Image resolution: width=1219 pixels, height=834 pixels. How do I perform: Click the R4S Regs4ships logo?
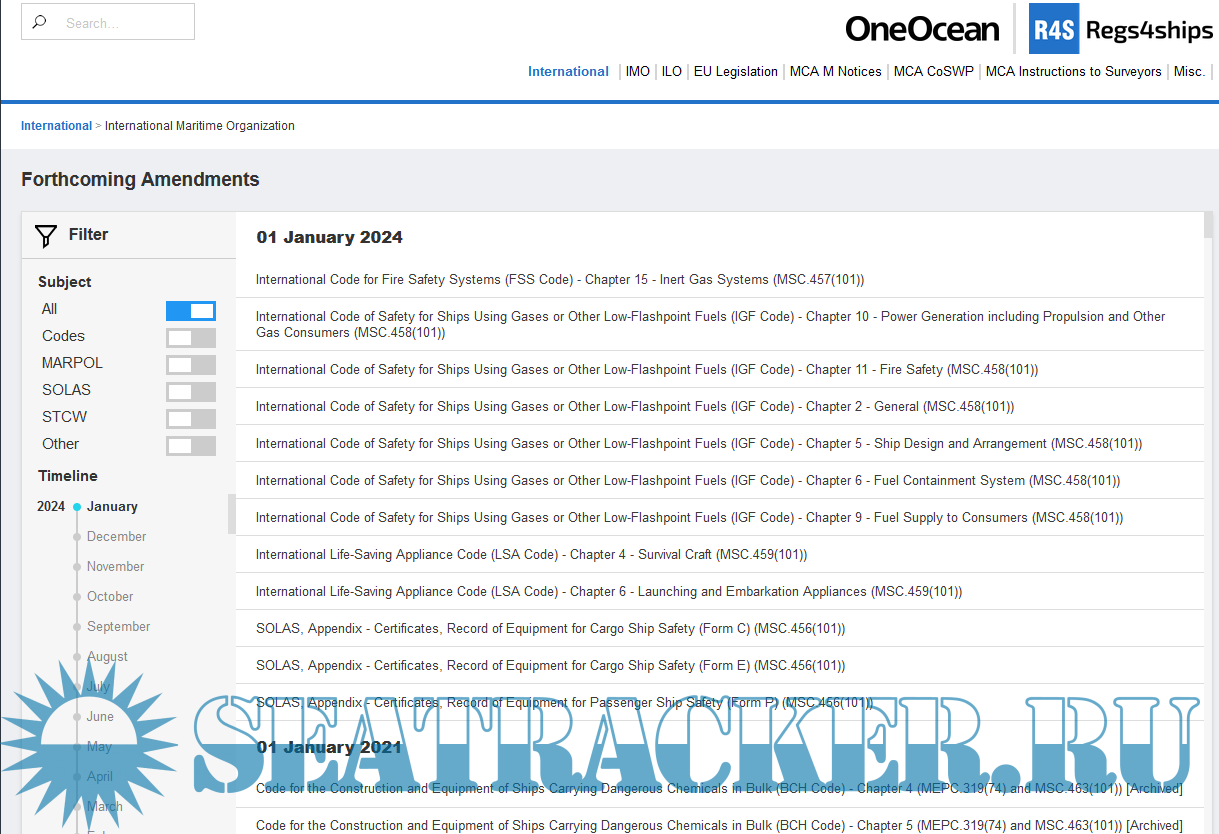tap(1121, 29)
